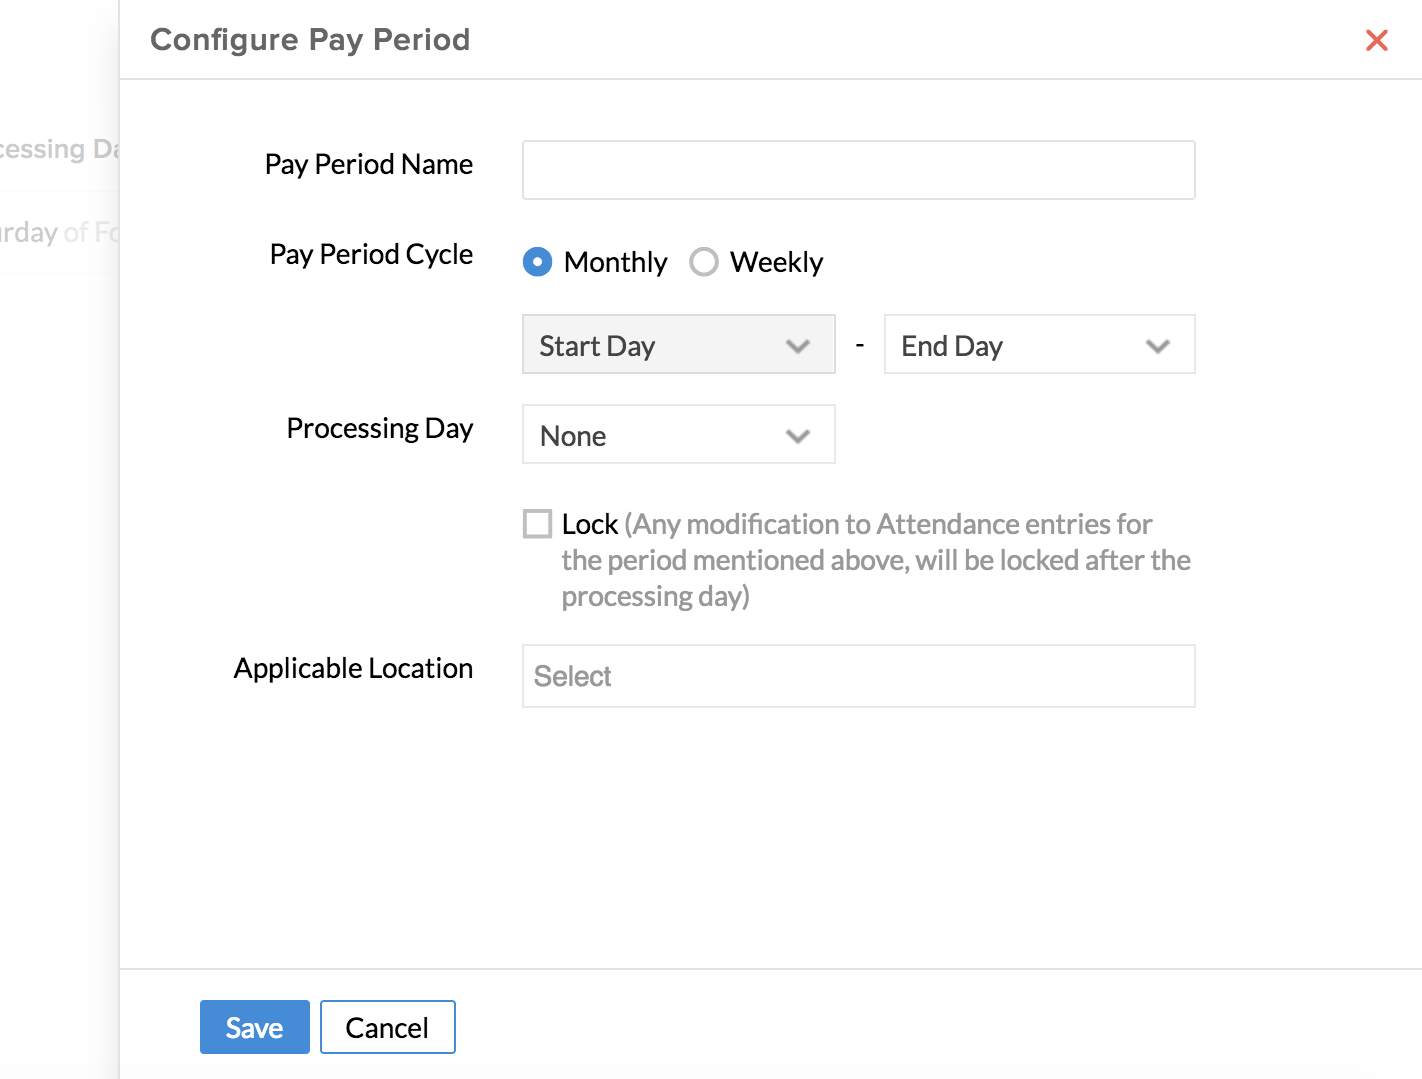Click the Lock description text
The image size is (1422, 1079).
(x=875, y=560)
